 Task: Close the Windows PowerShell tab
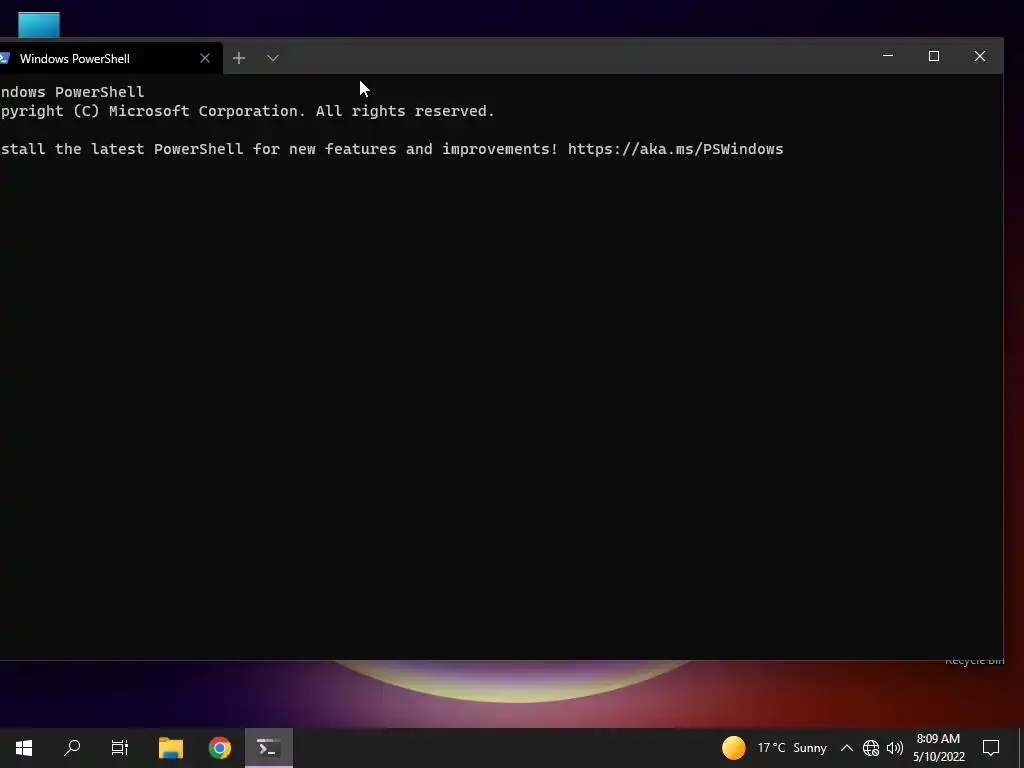tap(205, 58)
